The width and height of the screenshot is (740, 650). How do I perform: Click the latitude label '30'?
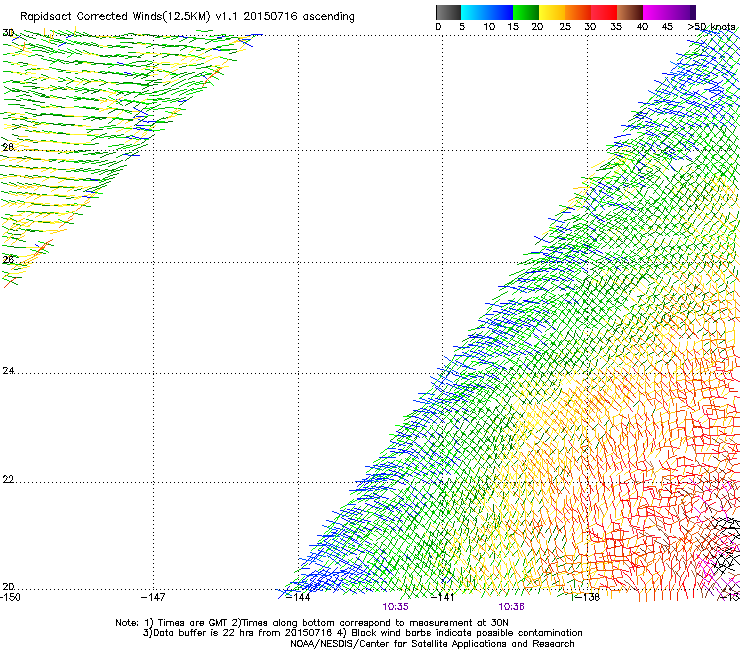pyautogui.click(x=8, y=33)
